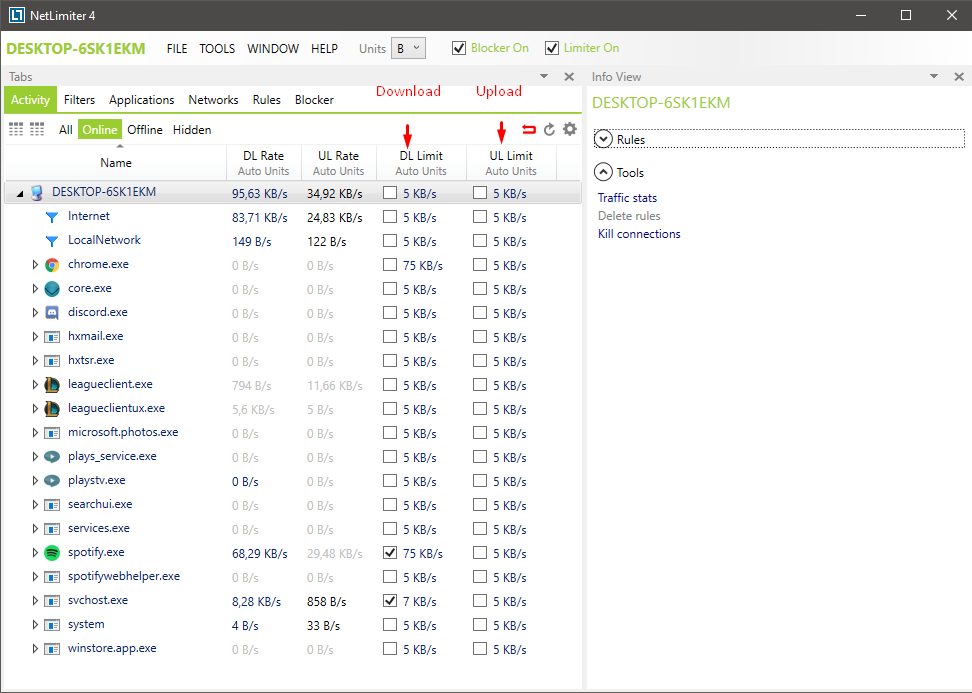Click the hxmail.exe icon
This screenshot has height=693, width=972.
click(52, 337)
